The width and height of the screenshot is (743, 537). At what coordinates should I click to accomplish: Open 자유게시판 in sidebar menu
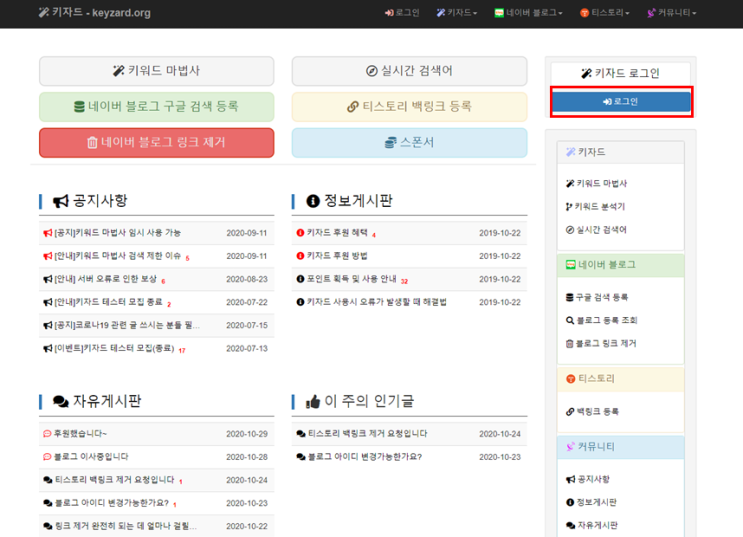click(x=592, y=525)
